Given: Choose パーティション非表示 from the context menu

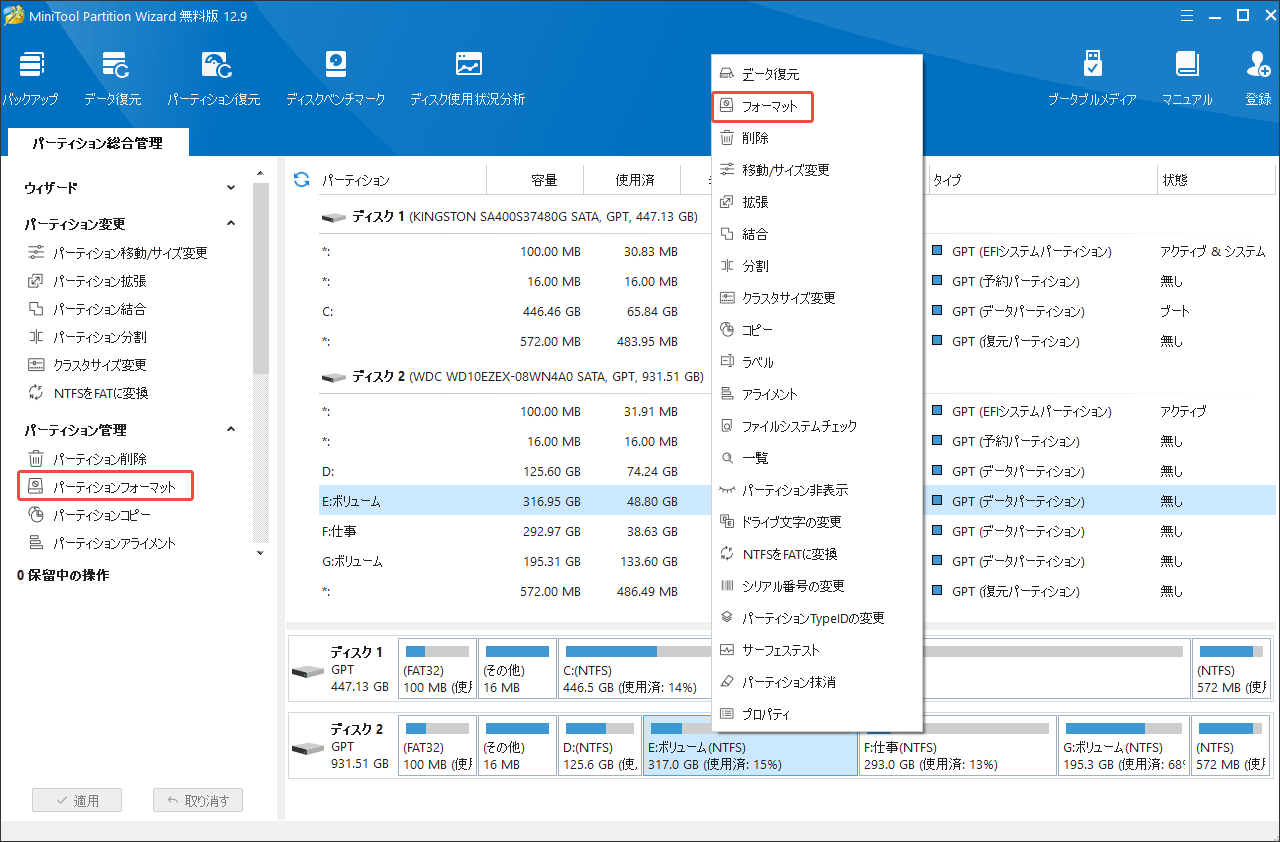Looking at the screenshot, I should (x=816, y=490).
